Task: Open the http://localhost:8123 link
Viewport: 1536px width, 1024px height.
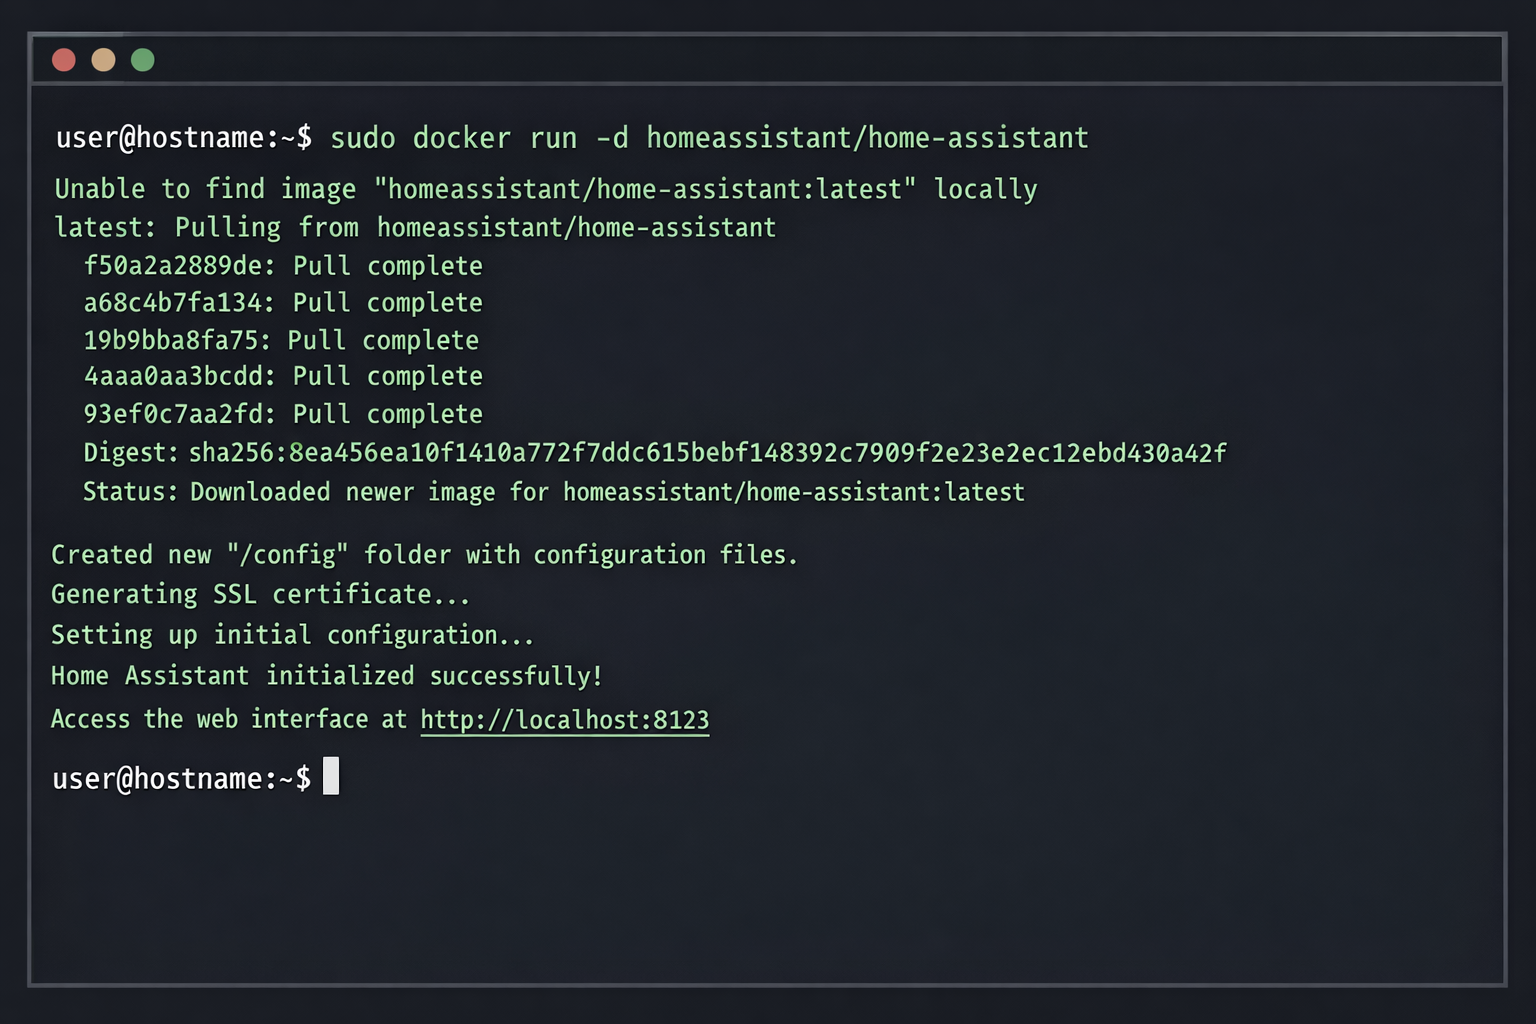Action: pyautogui.click(x=565, y=719)
